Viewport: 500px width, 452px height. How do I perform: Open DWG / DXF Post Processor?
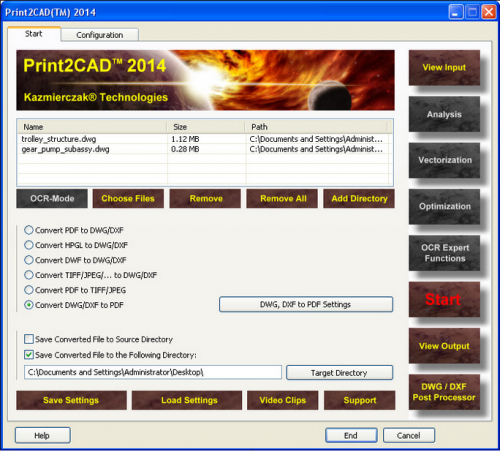444,392
